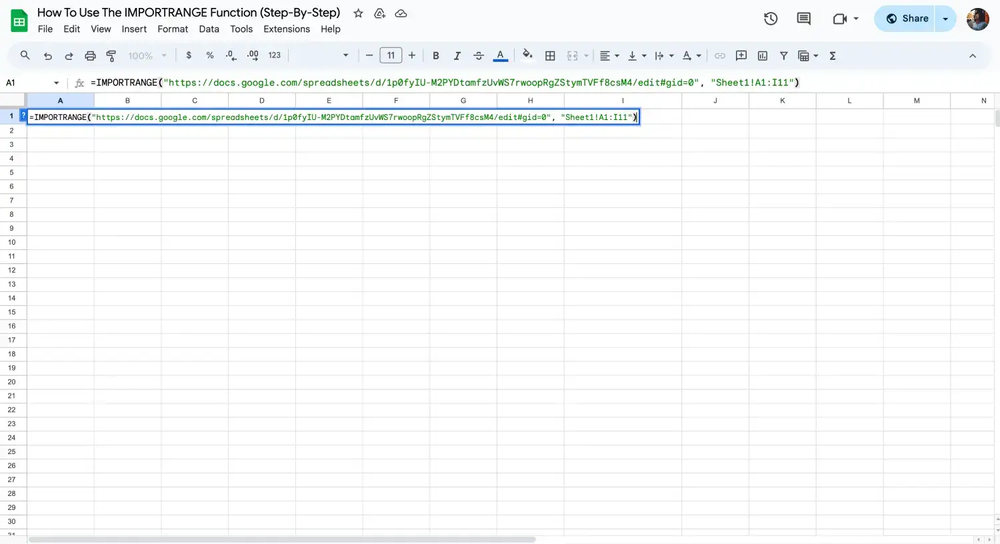Click the borders icon
1000x544 pixels.
click(x=549, y=56)
